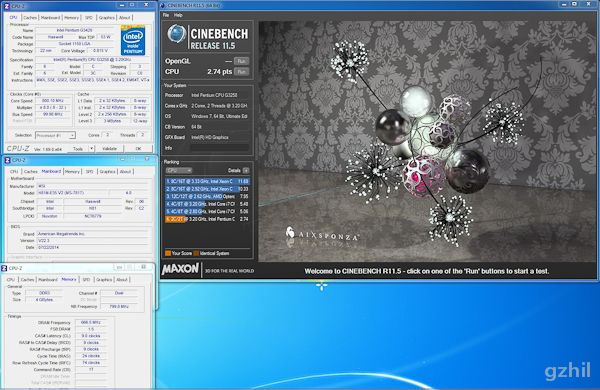Select SPD tab in CPU-Z Mainboard window
600x390 pixels.
click(90, 171)
